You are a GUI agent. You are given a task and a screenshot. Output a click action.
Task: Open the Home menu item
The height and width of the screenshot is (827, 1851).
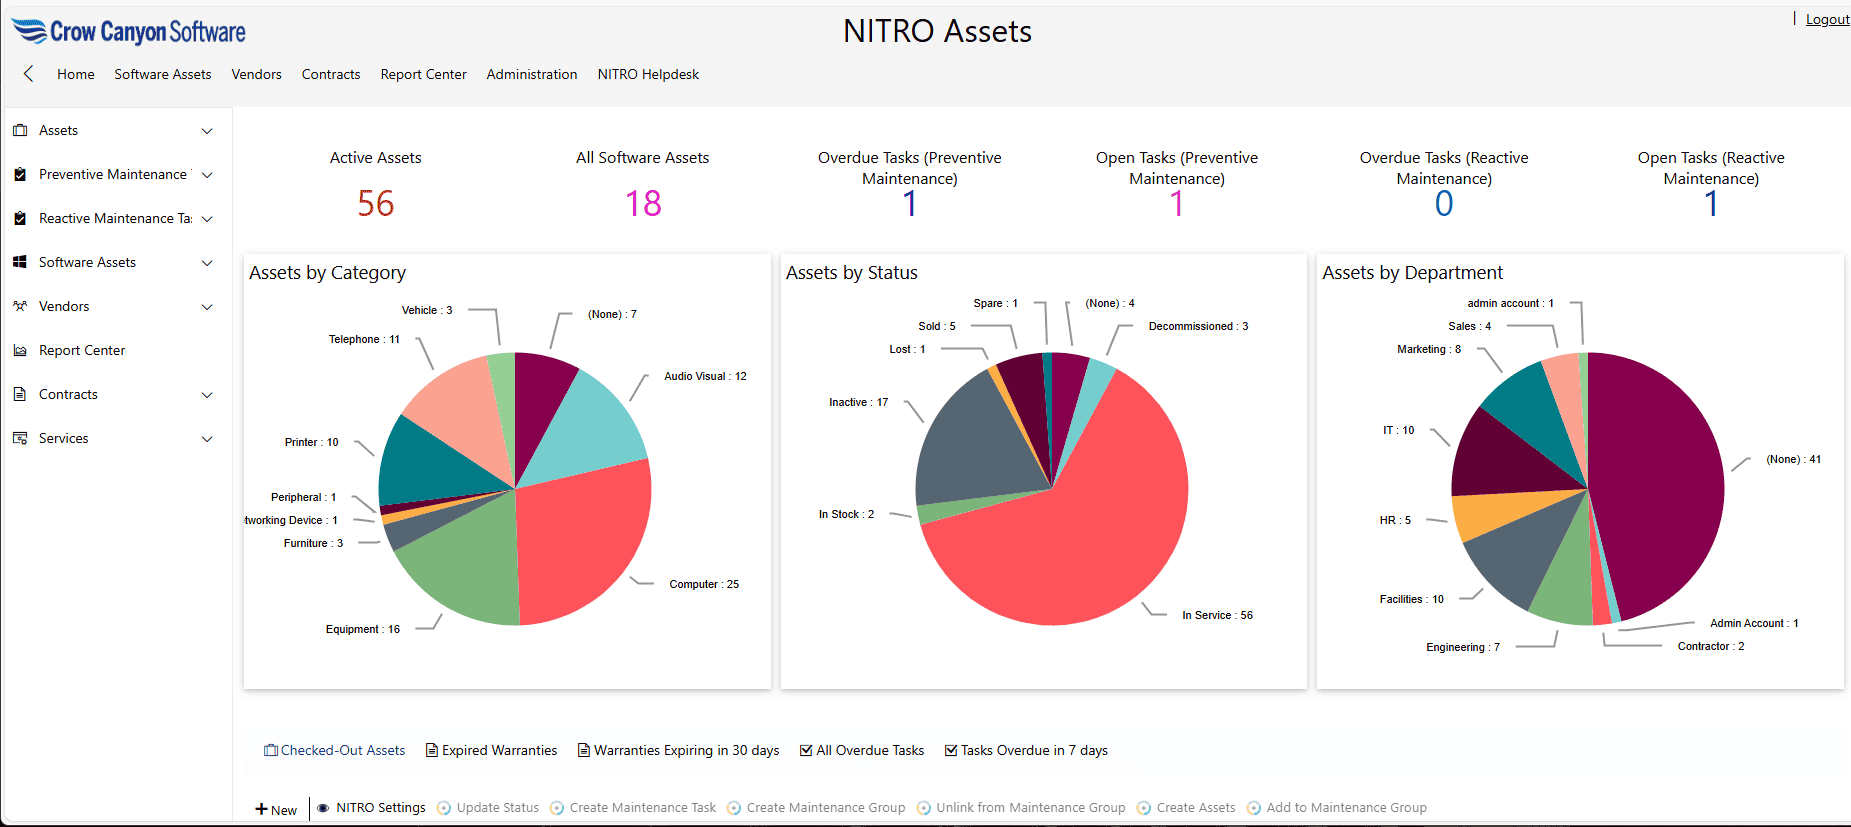coord(76,74)
